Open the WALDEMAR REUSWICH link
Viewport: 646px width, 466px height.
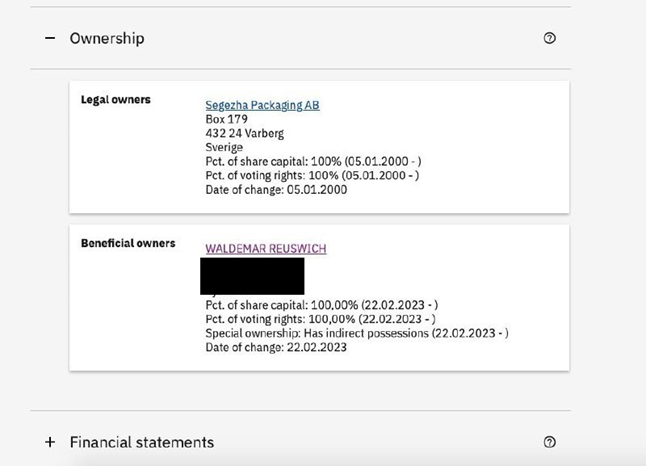266,248
